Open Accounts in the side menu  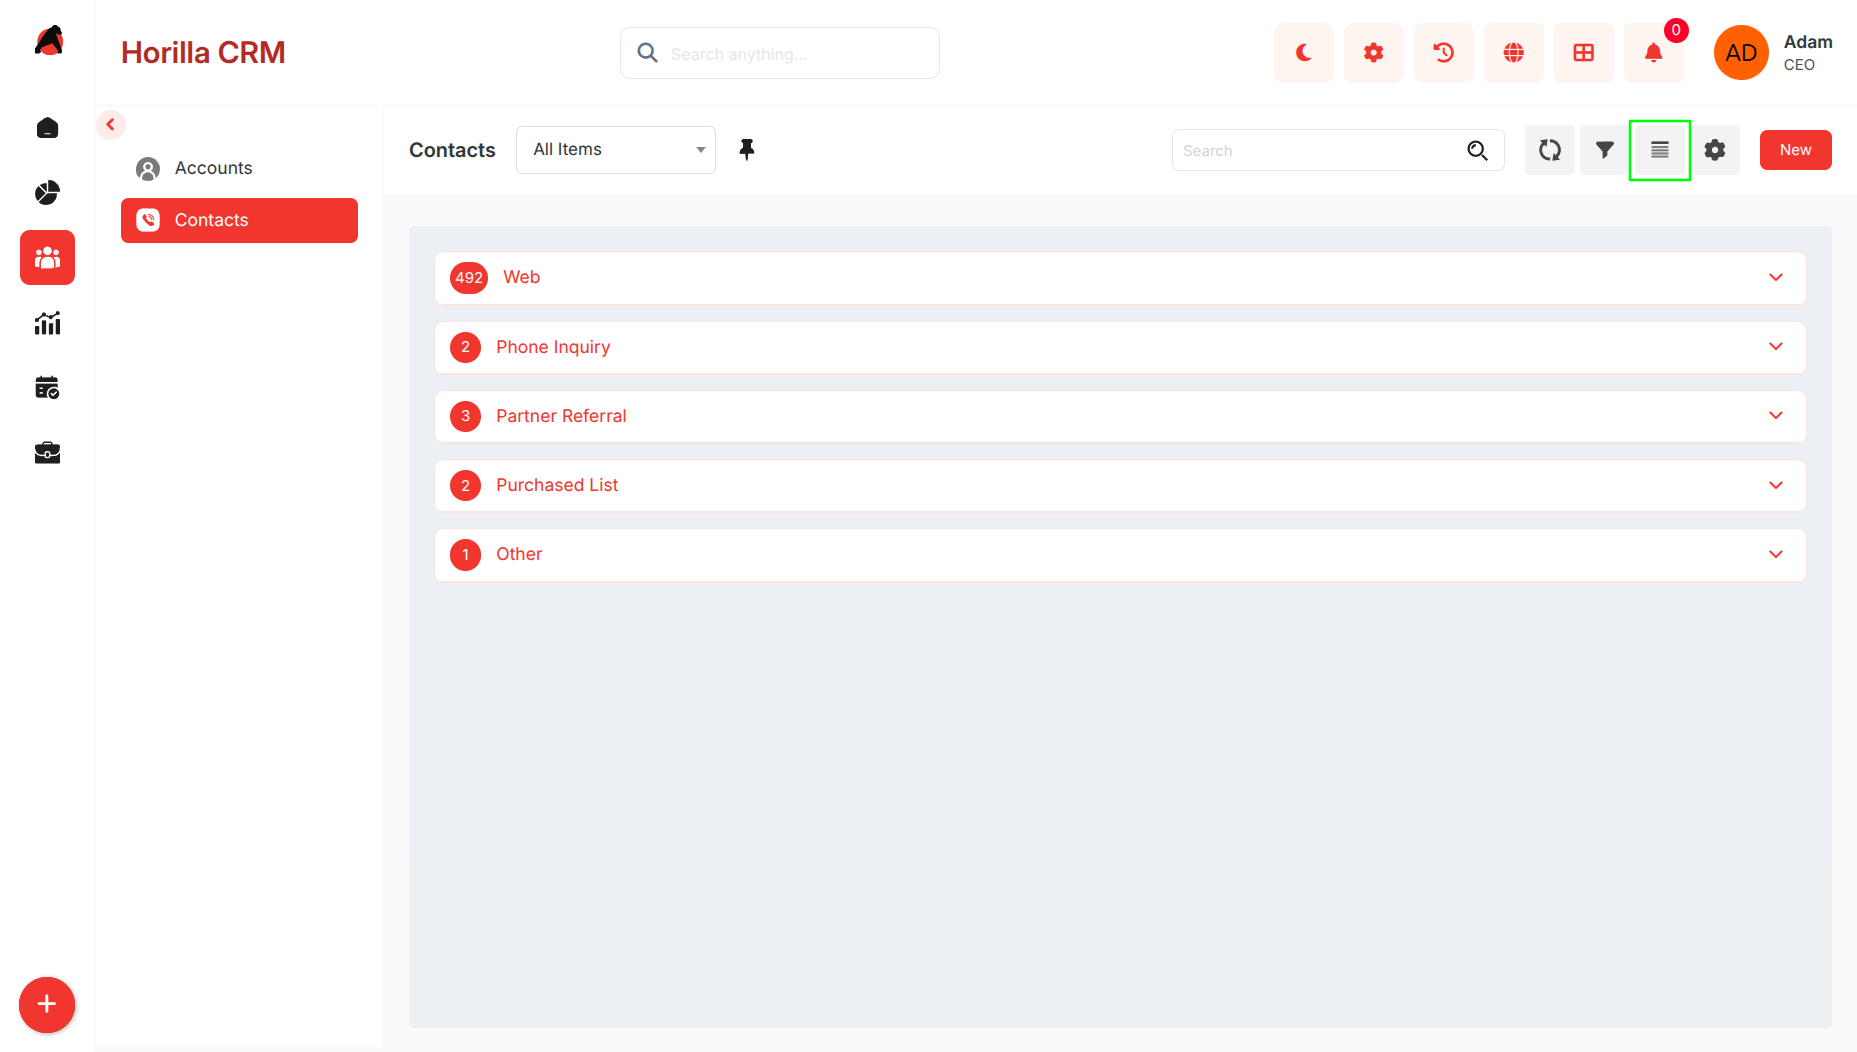(x=239, y=168)
